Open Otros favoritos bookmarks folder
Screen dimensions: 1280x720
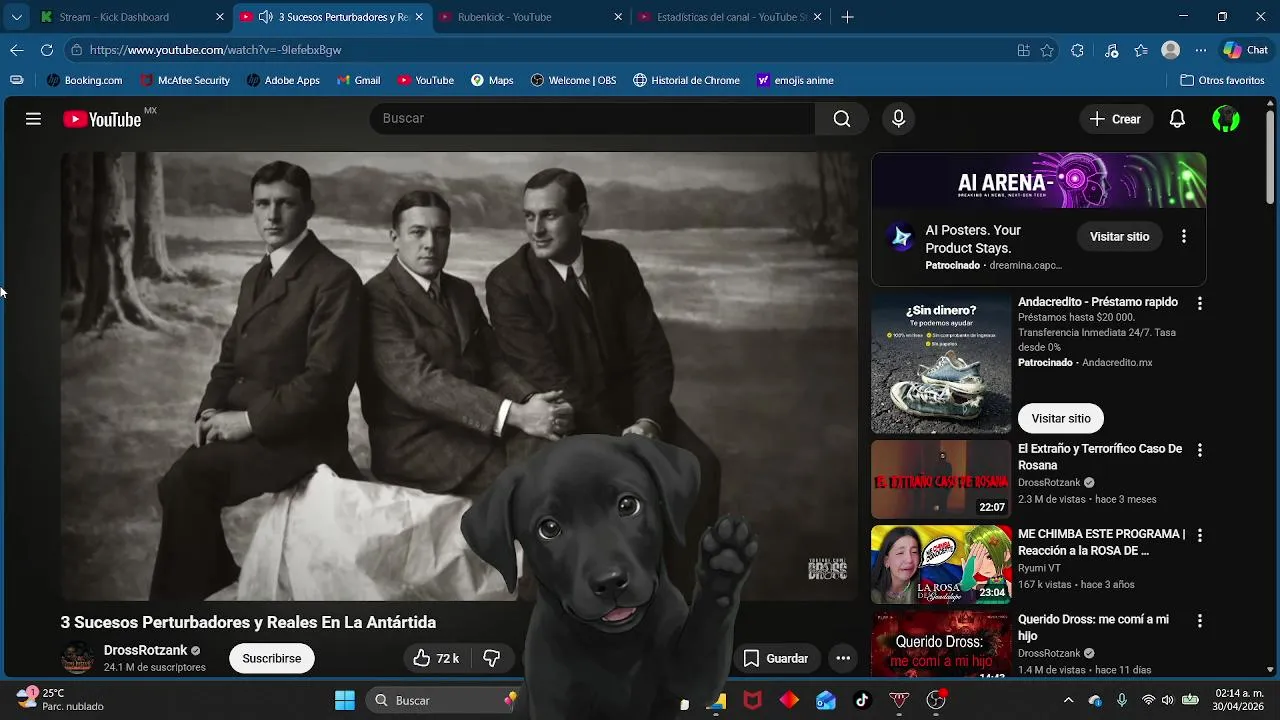pyautogui.click(x=1222, y=80)
